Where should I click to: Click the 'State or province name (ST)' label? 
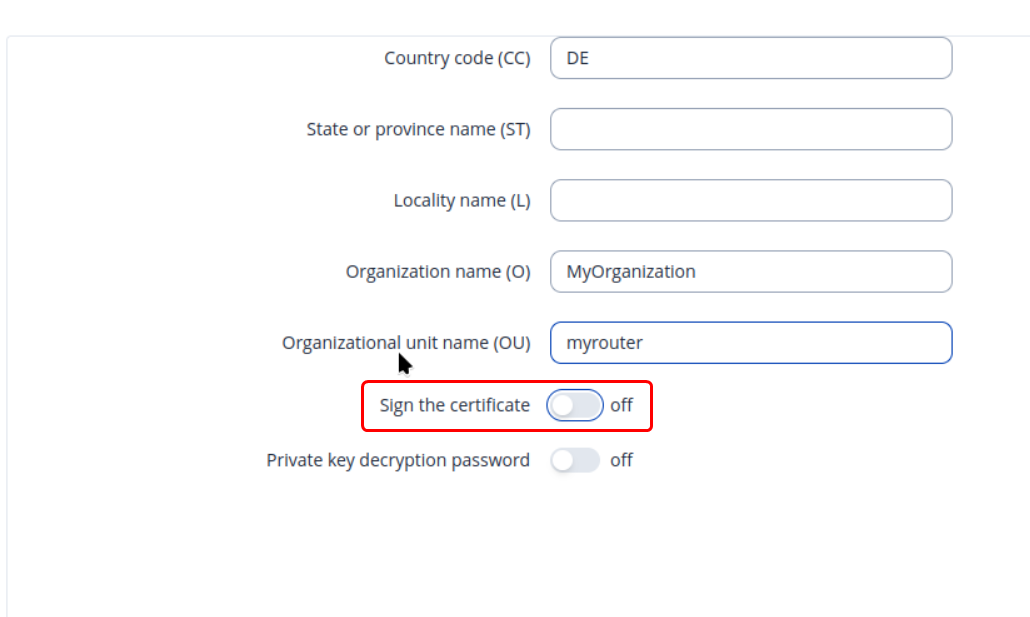(418, 129)
